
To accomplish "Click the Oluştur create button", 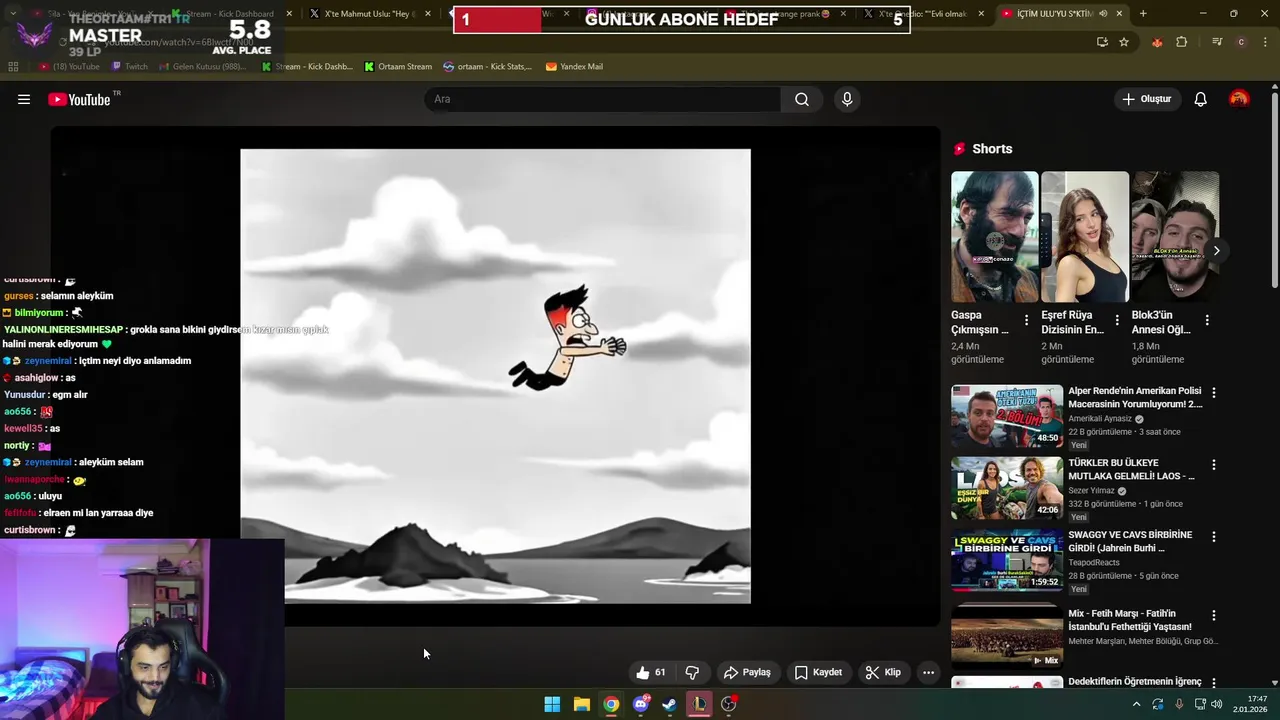I will pos(1146,99).
